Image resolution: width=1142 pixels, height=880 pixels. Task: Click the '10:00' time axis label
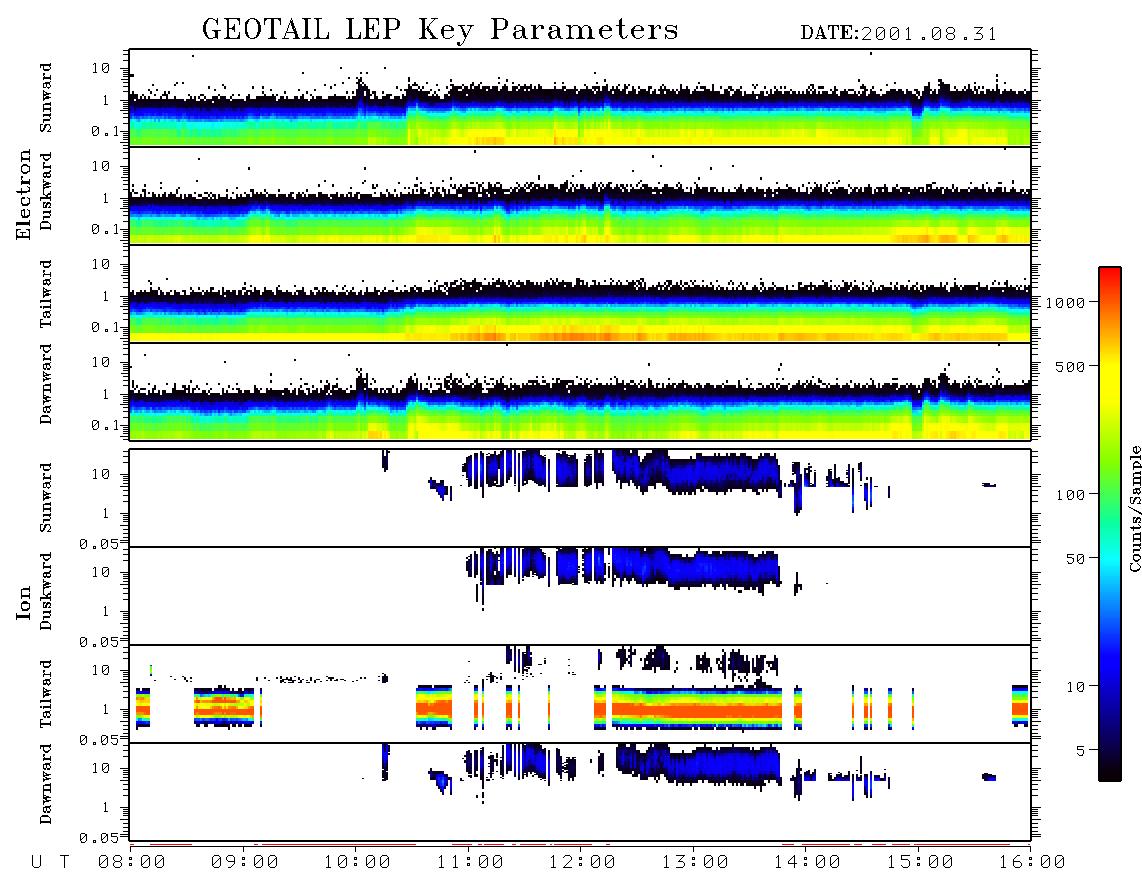pos(357,863)
